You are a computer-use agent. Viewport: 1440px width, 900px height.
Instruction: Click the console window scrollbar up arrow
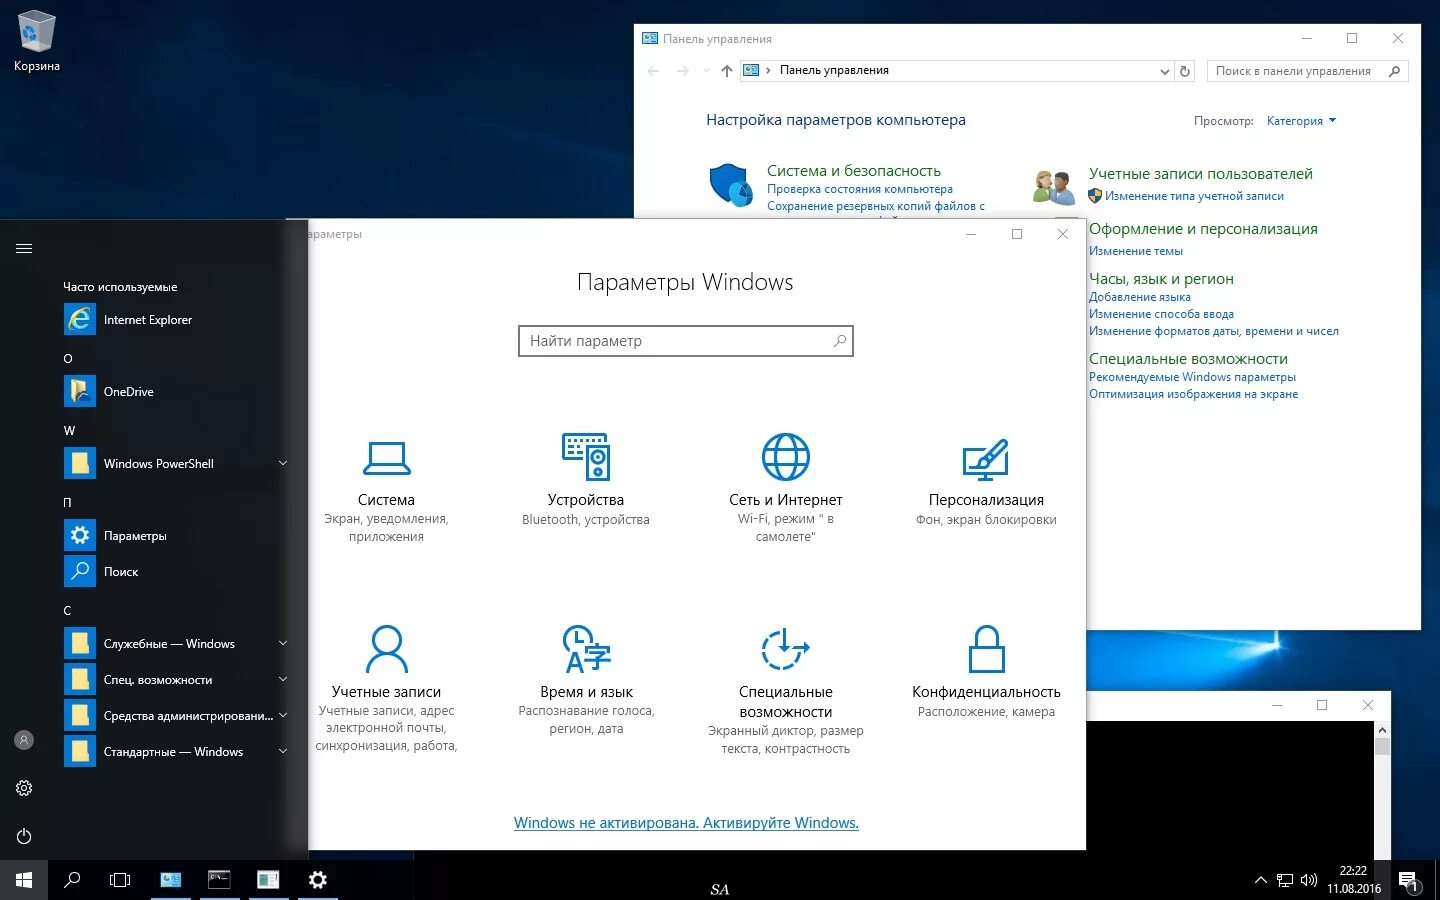pyautogui.click(x=1382, y=730)
